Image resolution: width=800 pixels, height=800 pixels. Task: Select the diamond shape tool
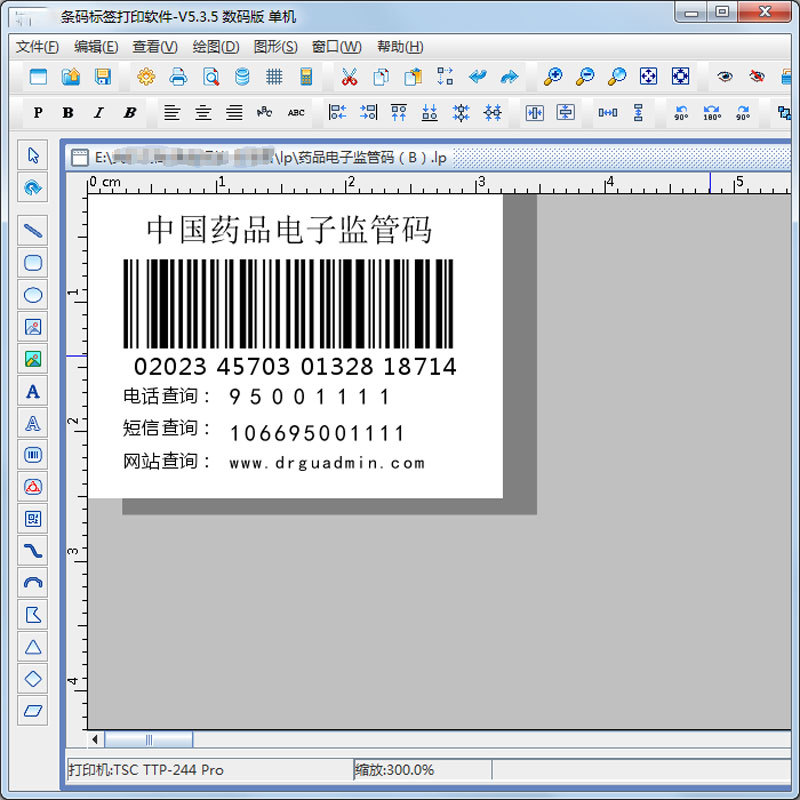pos(33,679)
